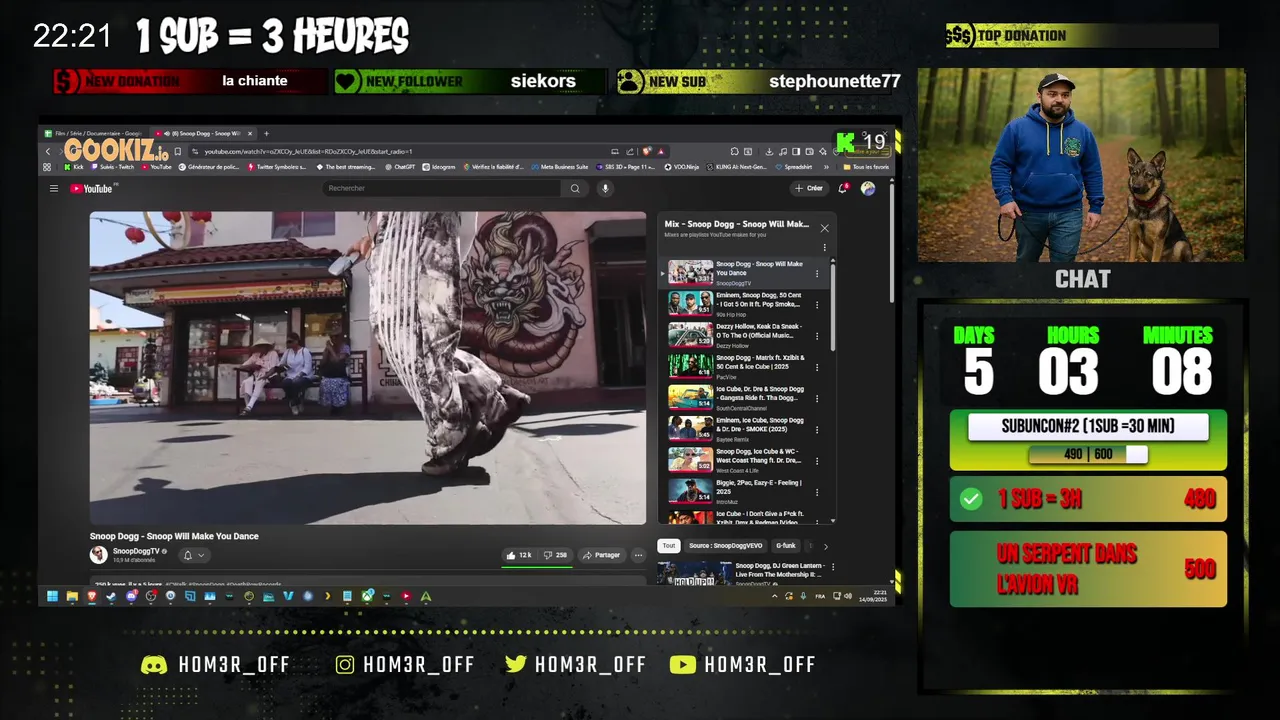The width and height of the screenshot is (1280, 720).
Task: Open the SnoopDoggTV channel avatar
Action: tap(98, 555)
